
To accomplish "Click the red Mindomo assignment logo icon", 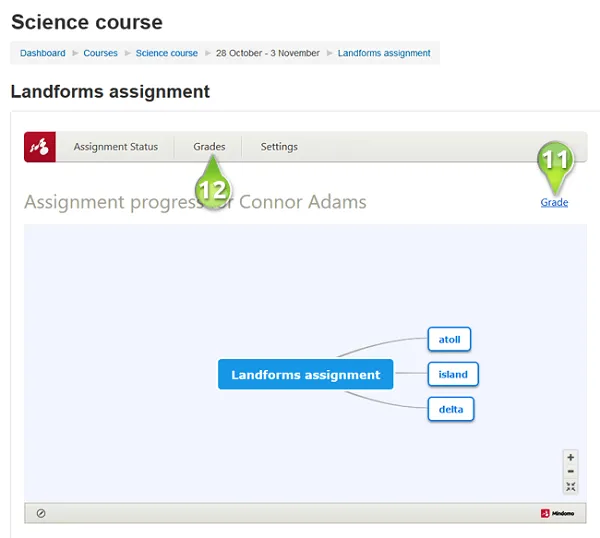I will pos(40,147).
